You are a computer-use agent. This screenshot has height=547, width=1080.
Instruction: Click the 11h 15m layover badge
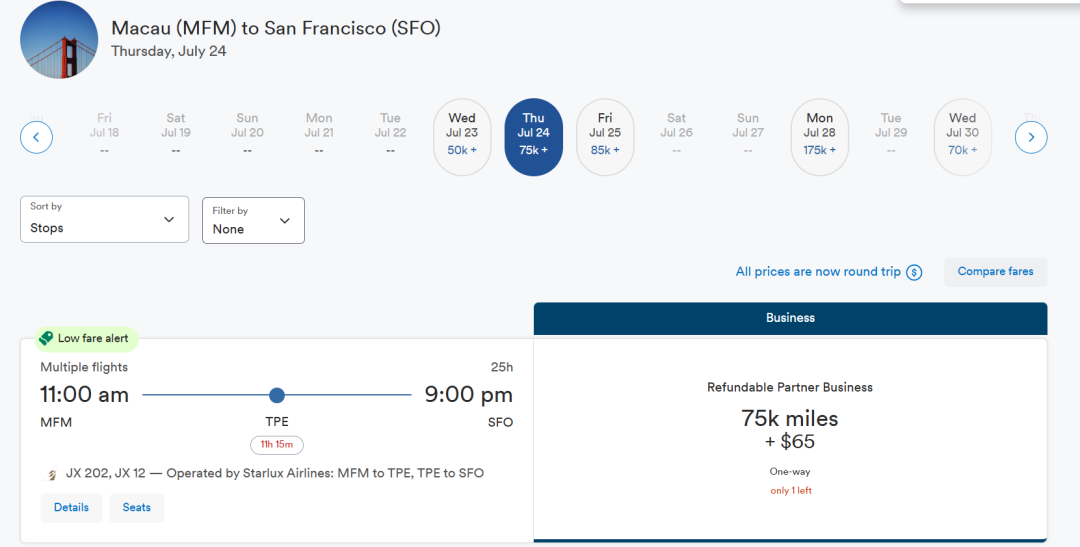277,445
